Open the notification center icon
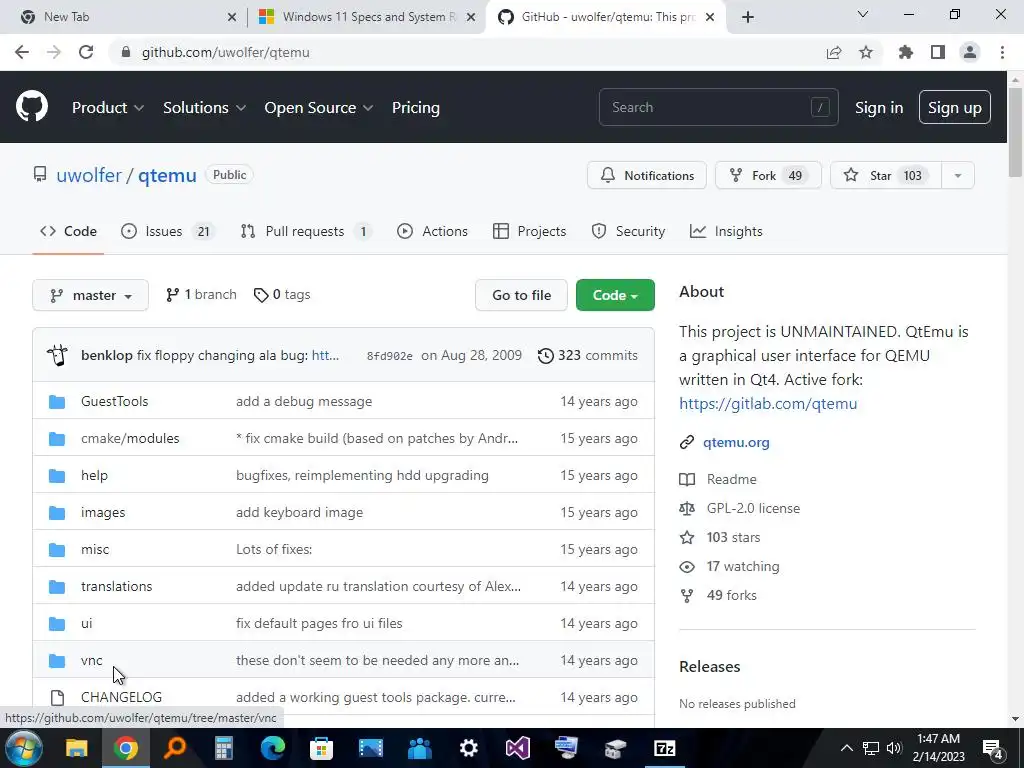Viewport: 1024px width, 768px height. click(993, 749)
